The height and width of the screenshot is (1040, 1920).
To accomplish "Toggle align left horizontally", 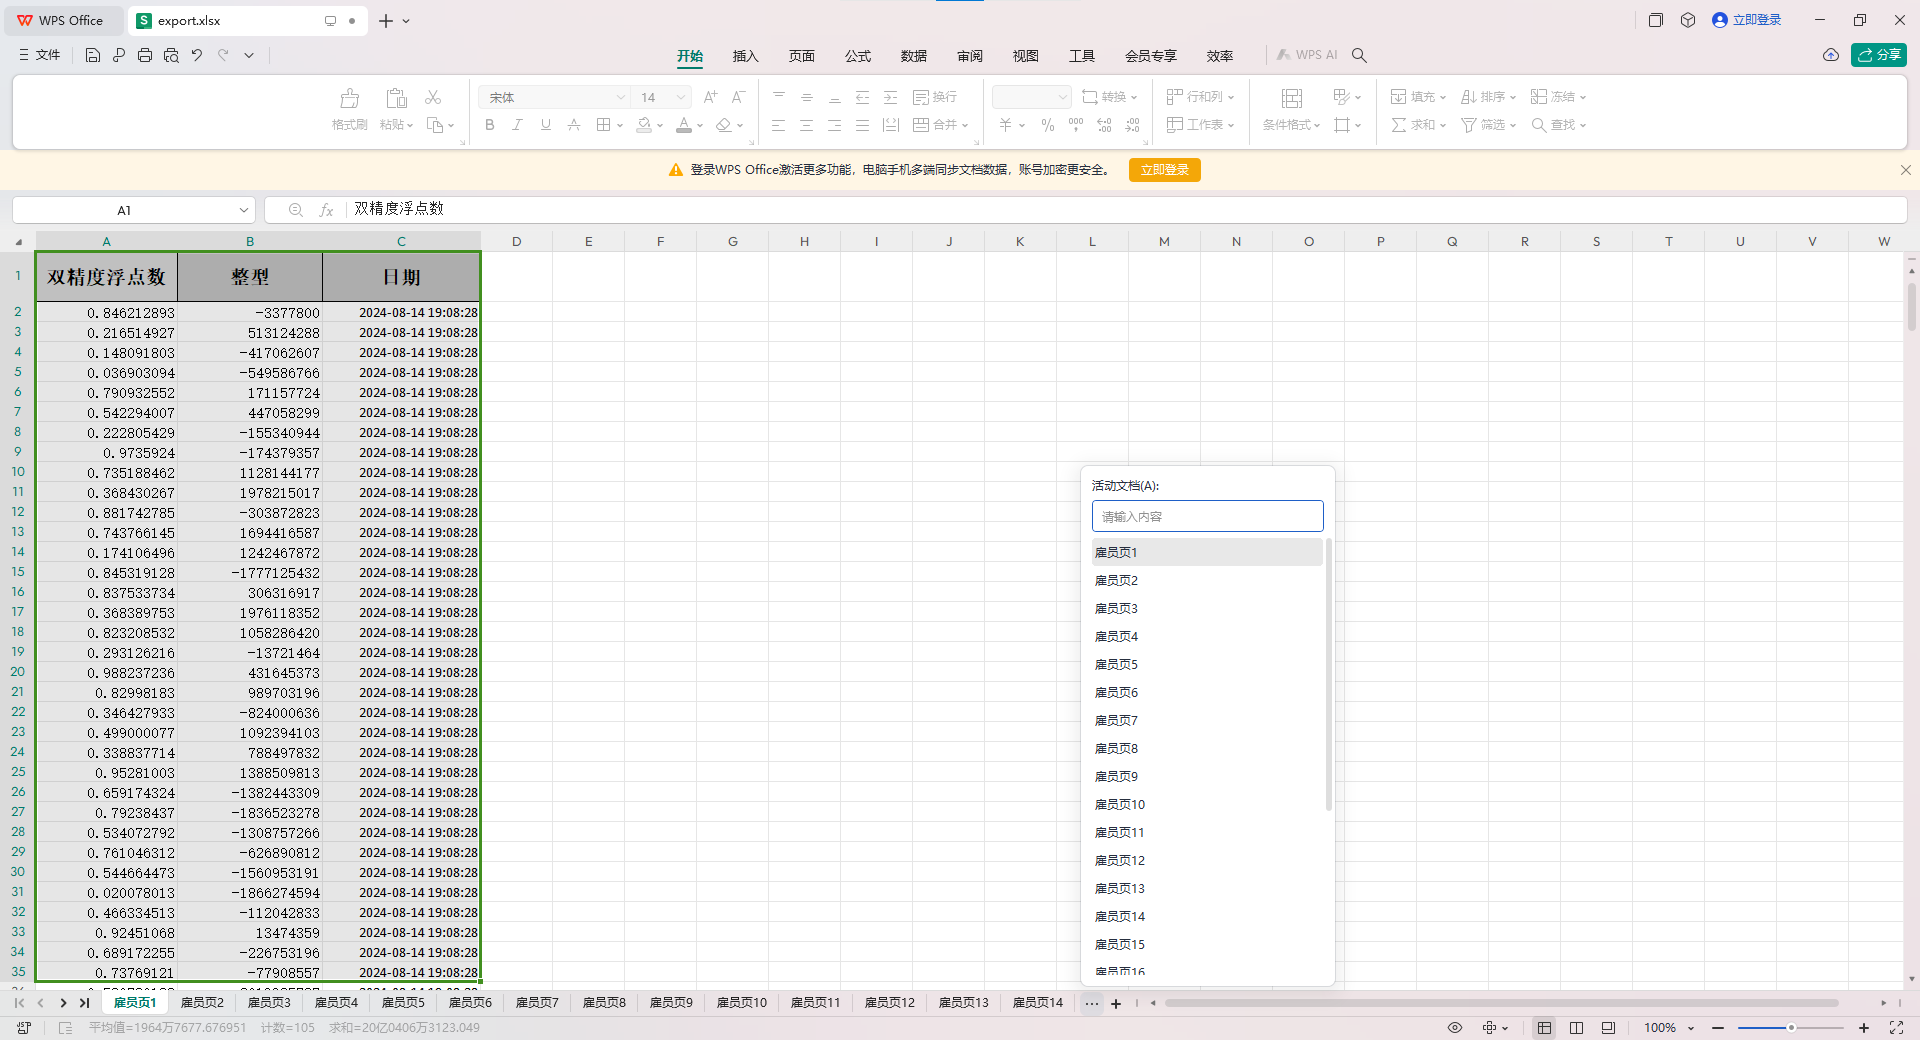I will (778, 125).
